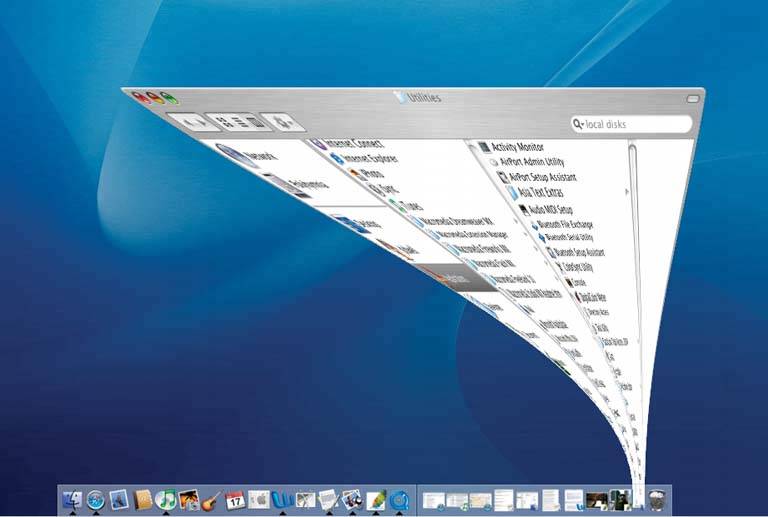Launch Microsoft Word from the Dock

click(282, 498)
